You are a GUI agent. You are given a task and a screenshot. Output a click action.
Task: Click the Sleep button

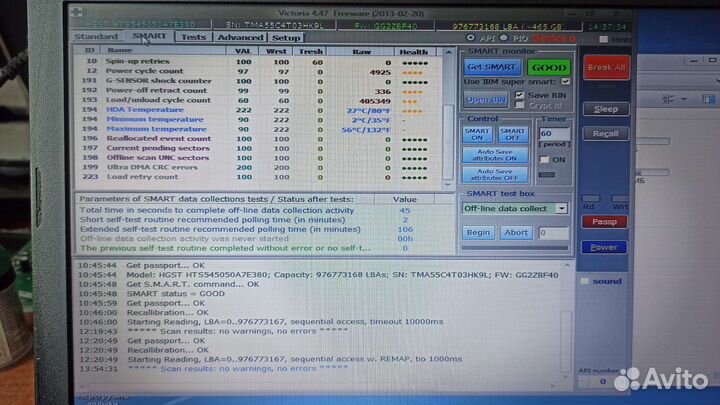pos(606,109)
